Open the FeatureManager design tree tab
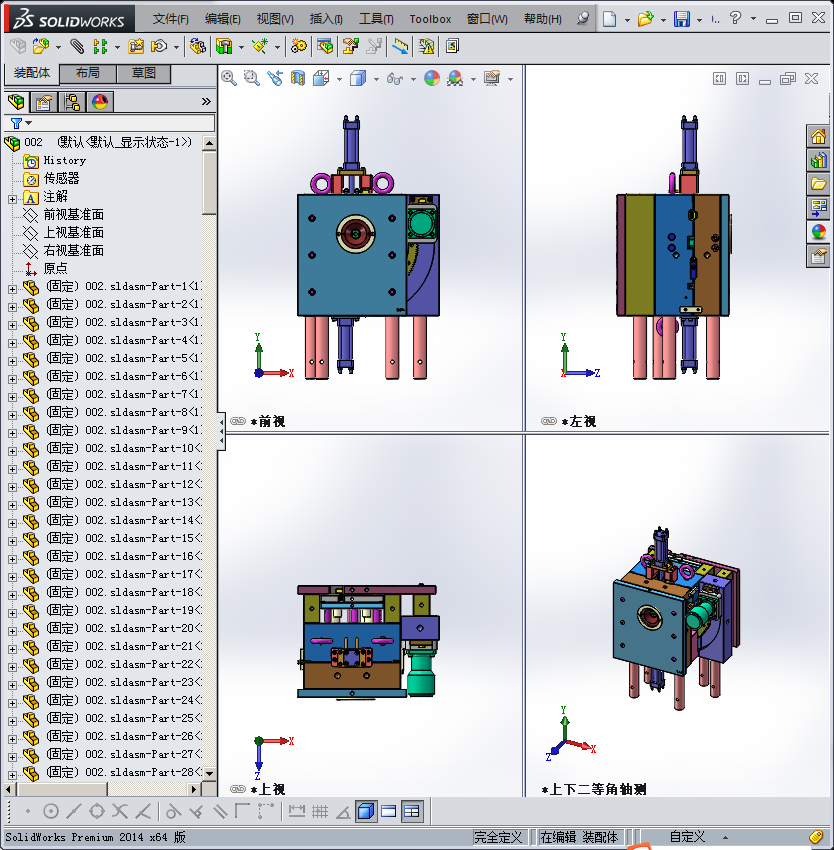834x850 pixels. [16, 101]
